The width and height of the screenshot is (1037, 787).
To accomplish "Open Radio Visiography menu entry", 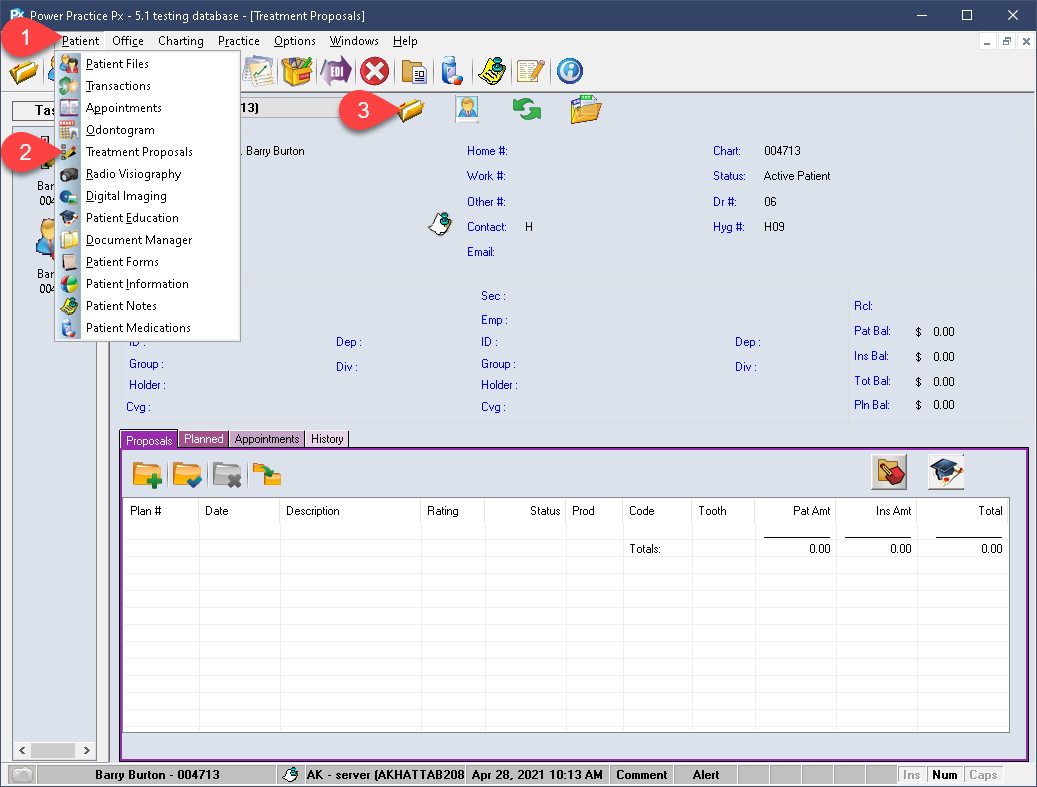I will pos(147,174).
